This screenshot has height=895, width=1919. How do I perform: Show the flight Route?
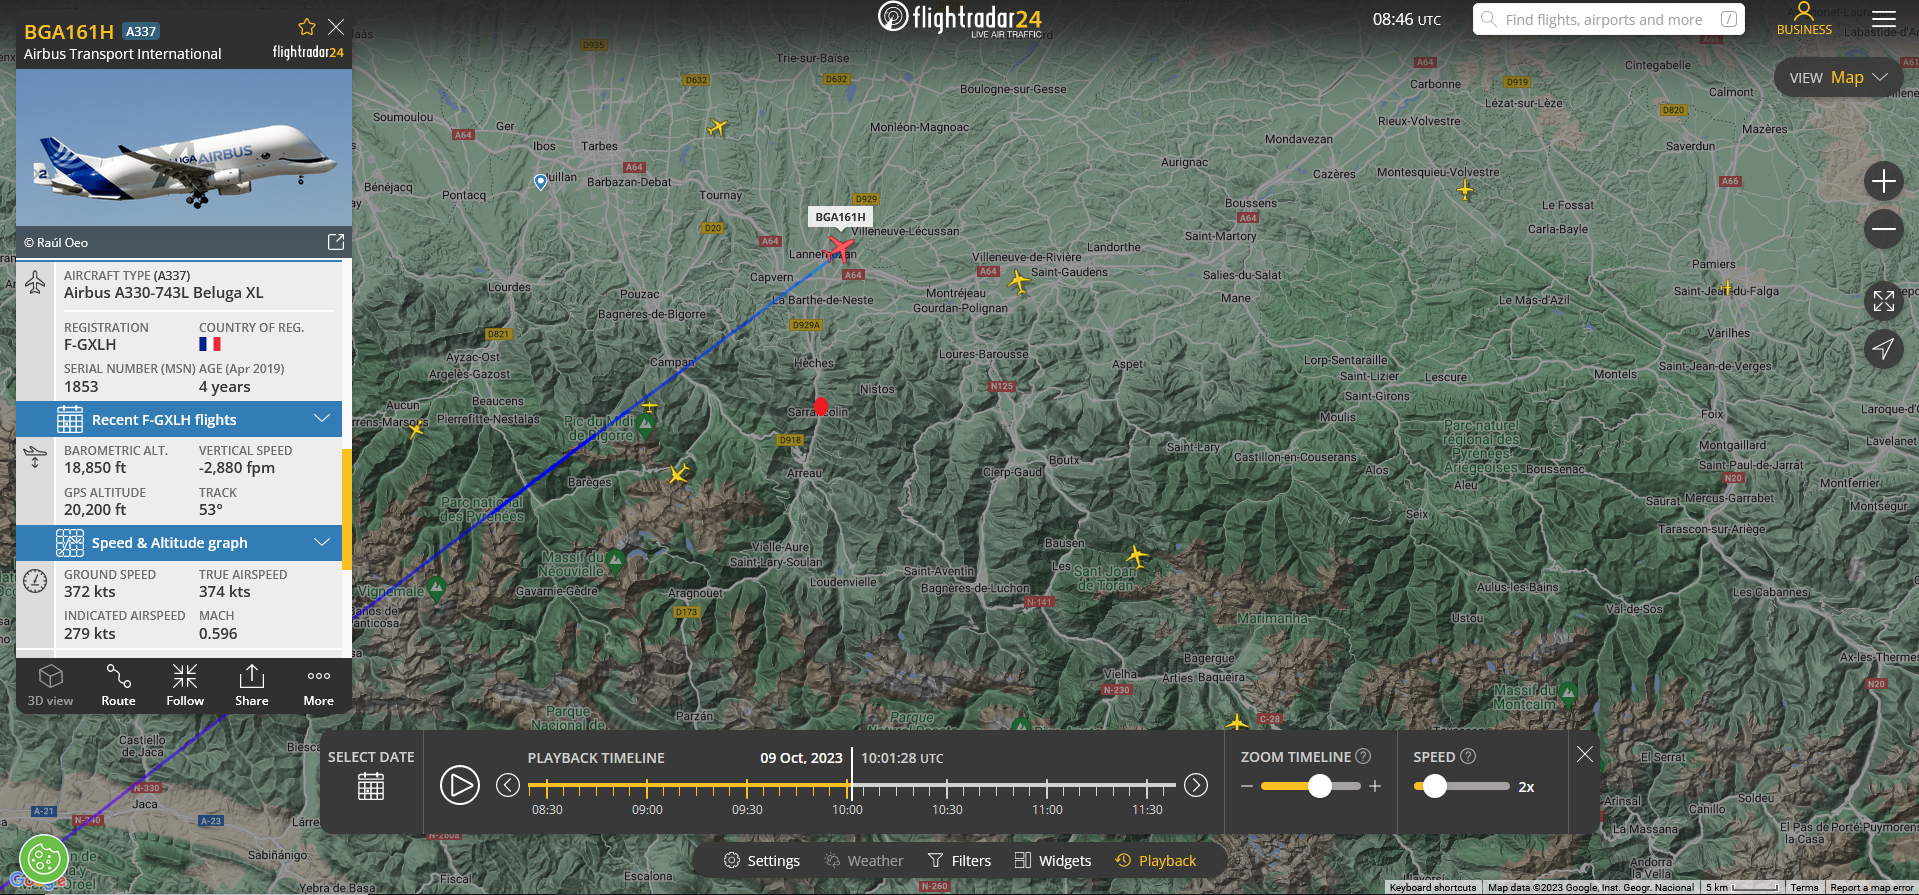coord(118,685)
